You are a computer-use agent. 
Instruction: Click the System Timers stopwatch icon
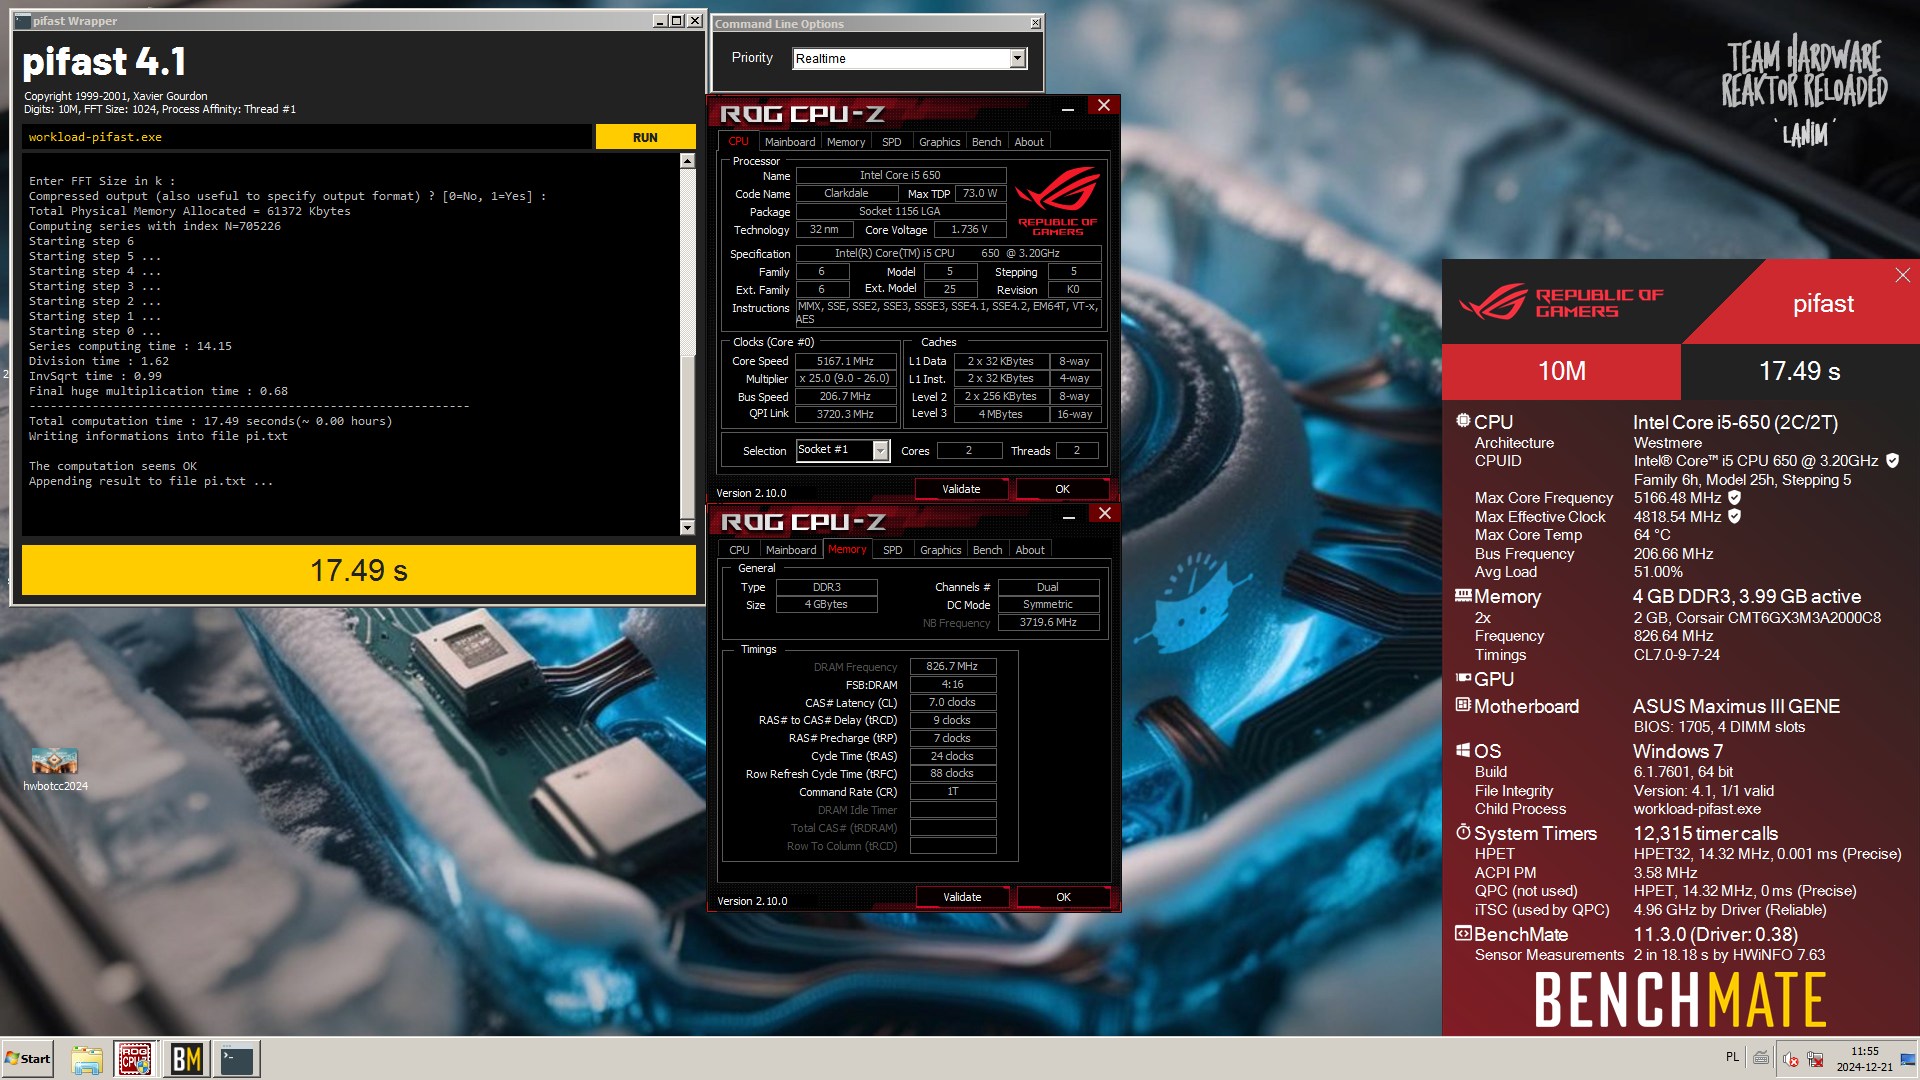click(x=1463, y=832)
